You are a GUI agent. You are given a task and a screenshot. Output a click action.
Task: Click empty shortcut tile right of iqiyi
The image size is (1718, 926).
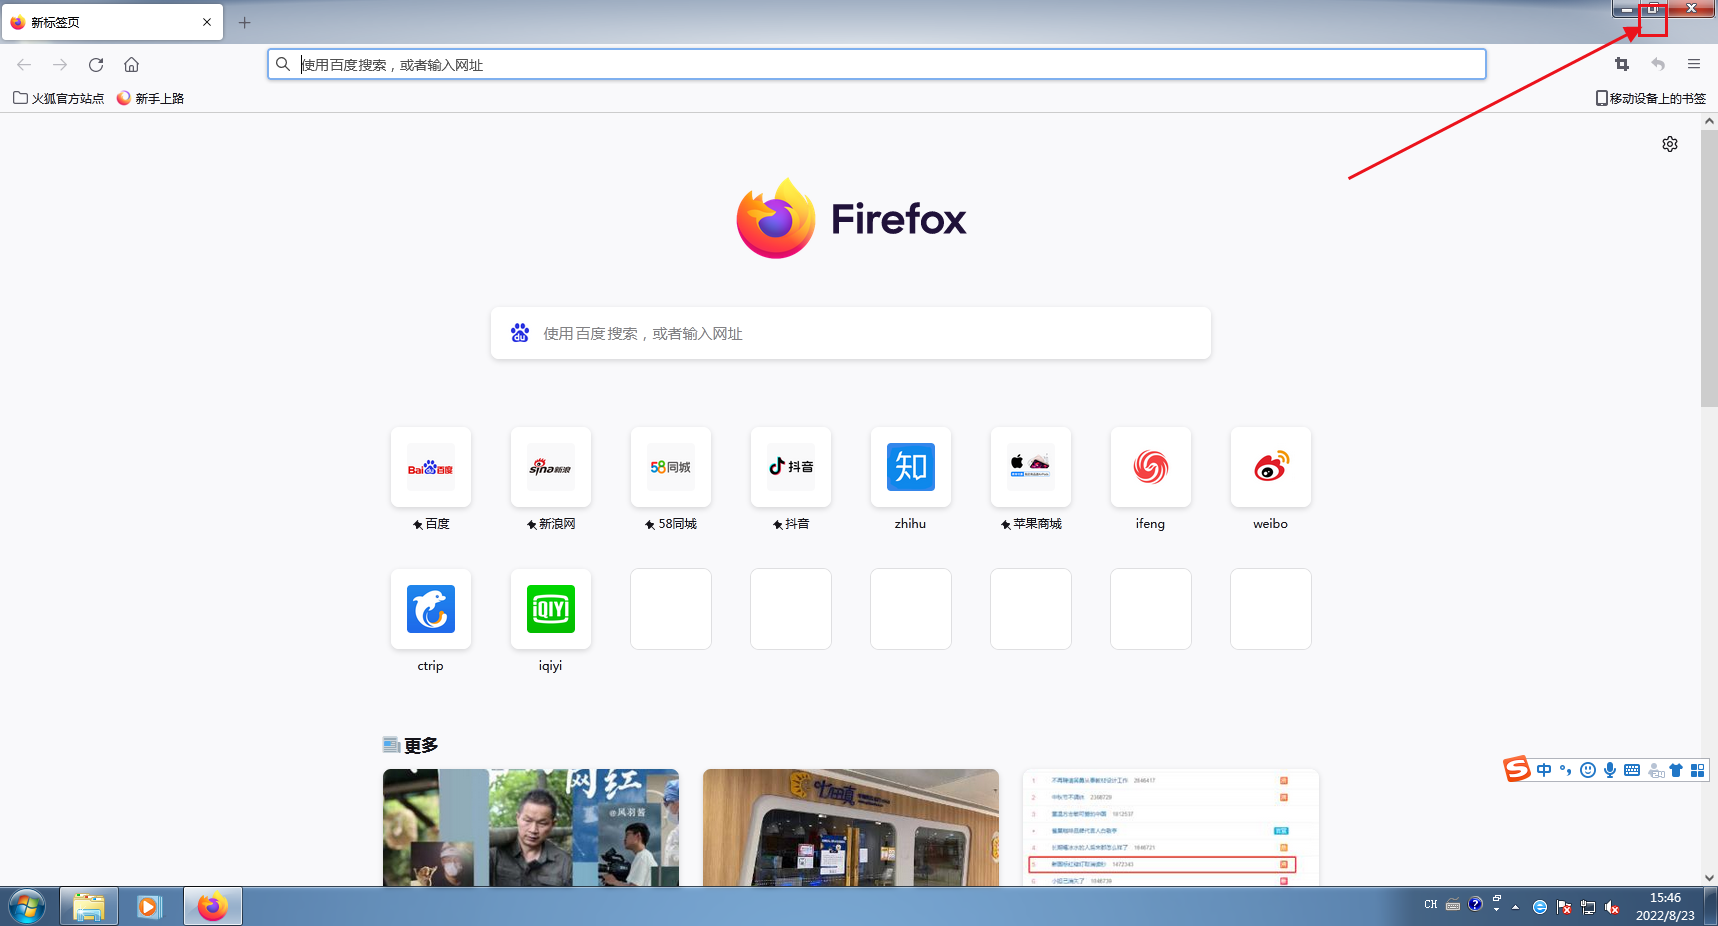(x=671, y=609)
